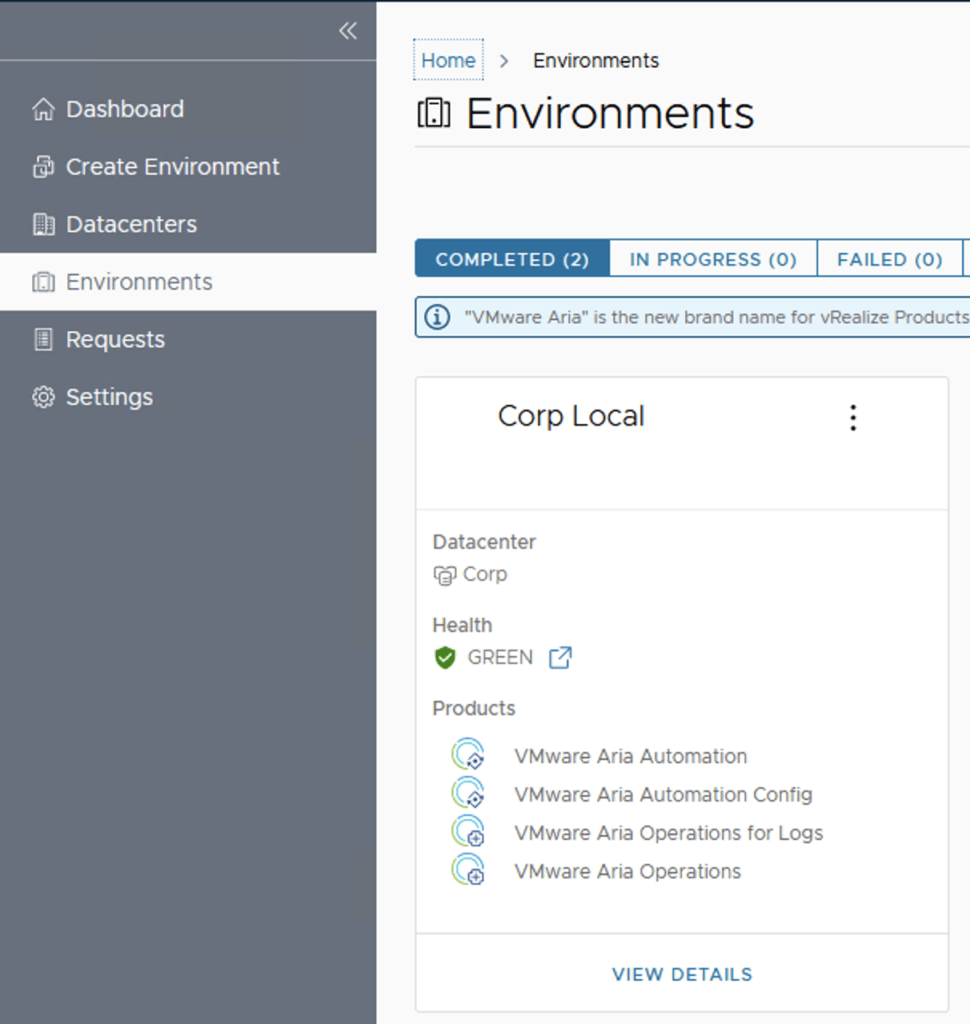Viewport: 970px width, 1024px height.
Task: Click the Aria Operations for Logs icon
Action: tap(468, 831)
